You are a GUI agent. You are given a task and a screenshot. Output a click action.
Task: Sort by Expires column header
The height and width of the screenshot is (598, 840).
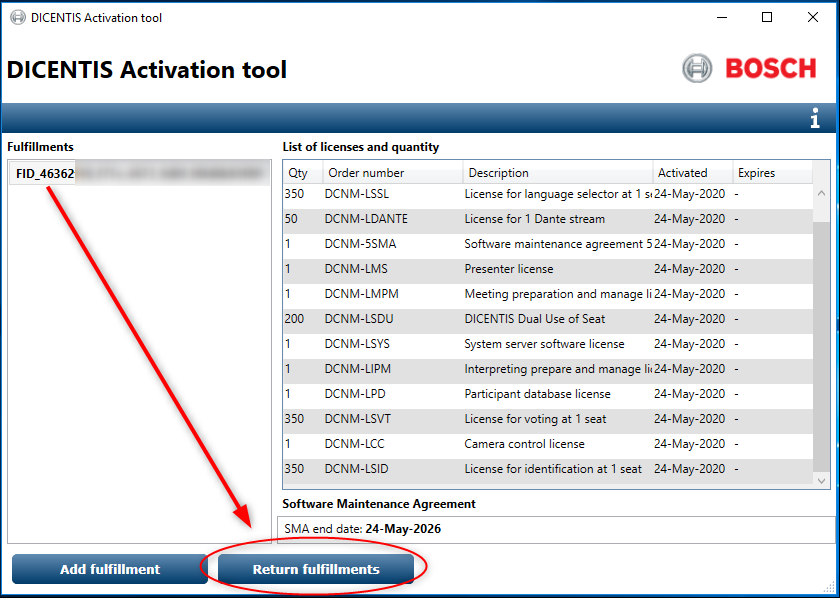tap(772, 173)
